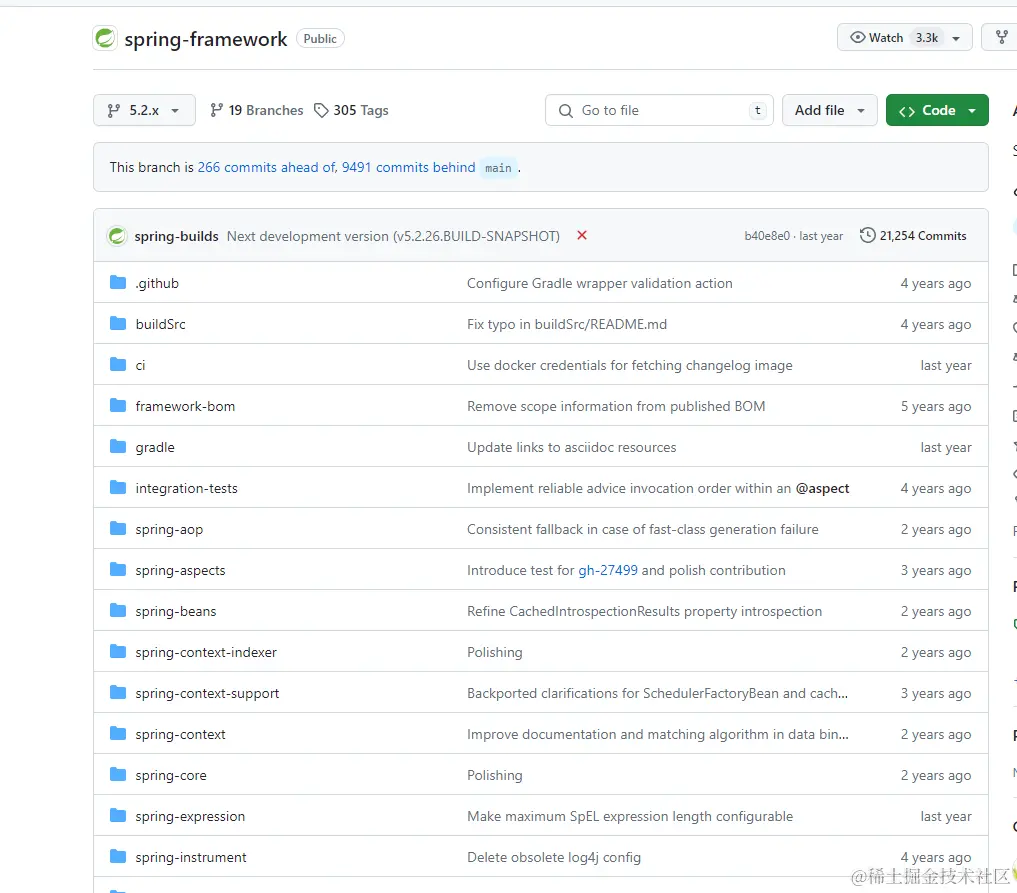
Task: Click the spring-context-support folder icon
Action: 118,693
